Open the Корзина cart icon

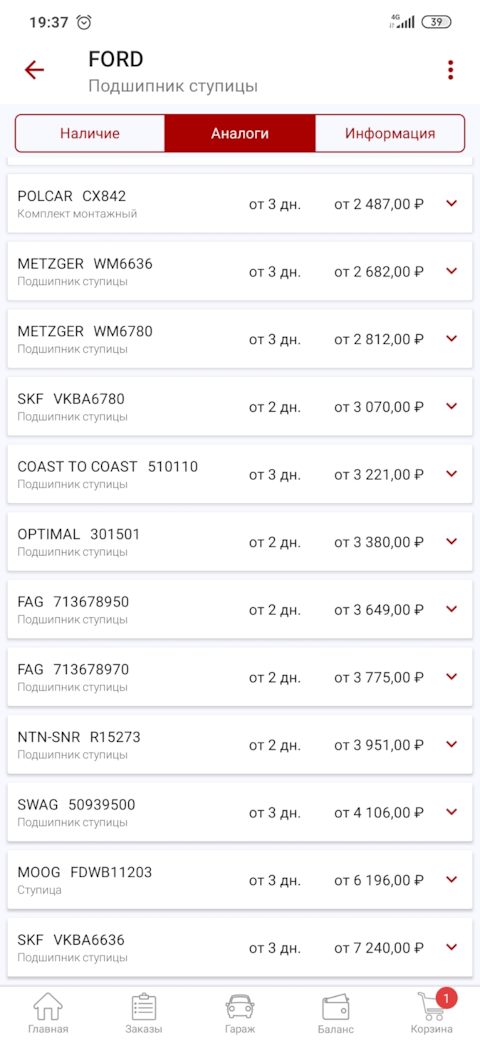coord(432,1006)
